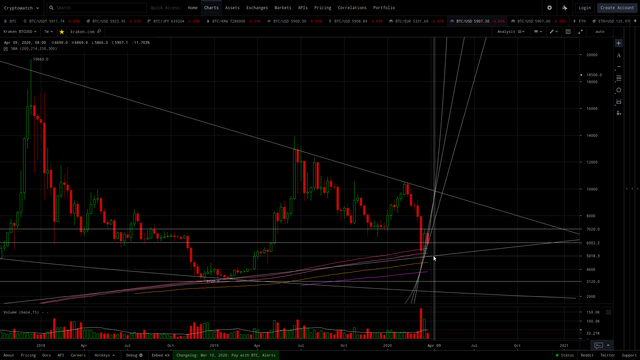
Task: Click the BTC group label in ticker bar
Action: tap(10, 21)
